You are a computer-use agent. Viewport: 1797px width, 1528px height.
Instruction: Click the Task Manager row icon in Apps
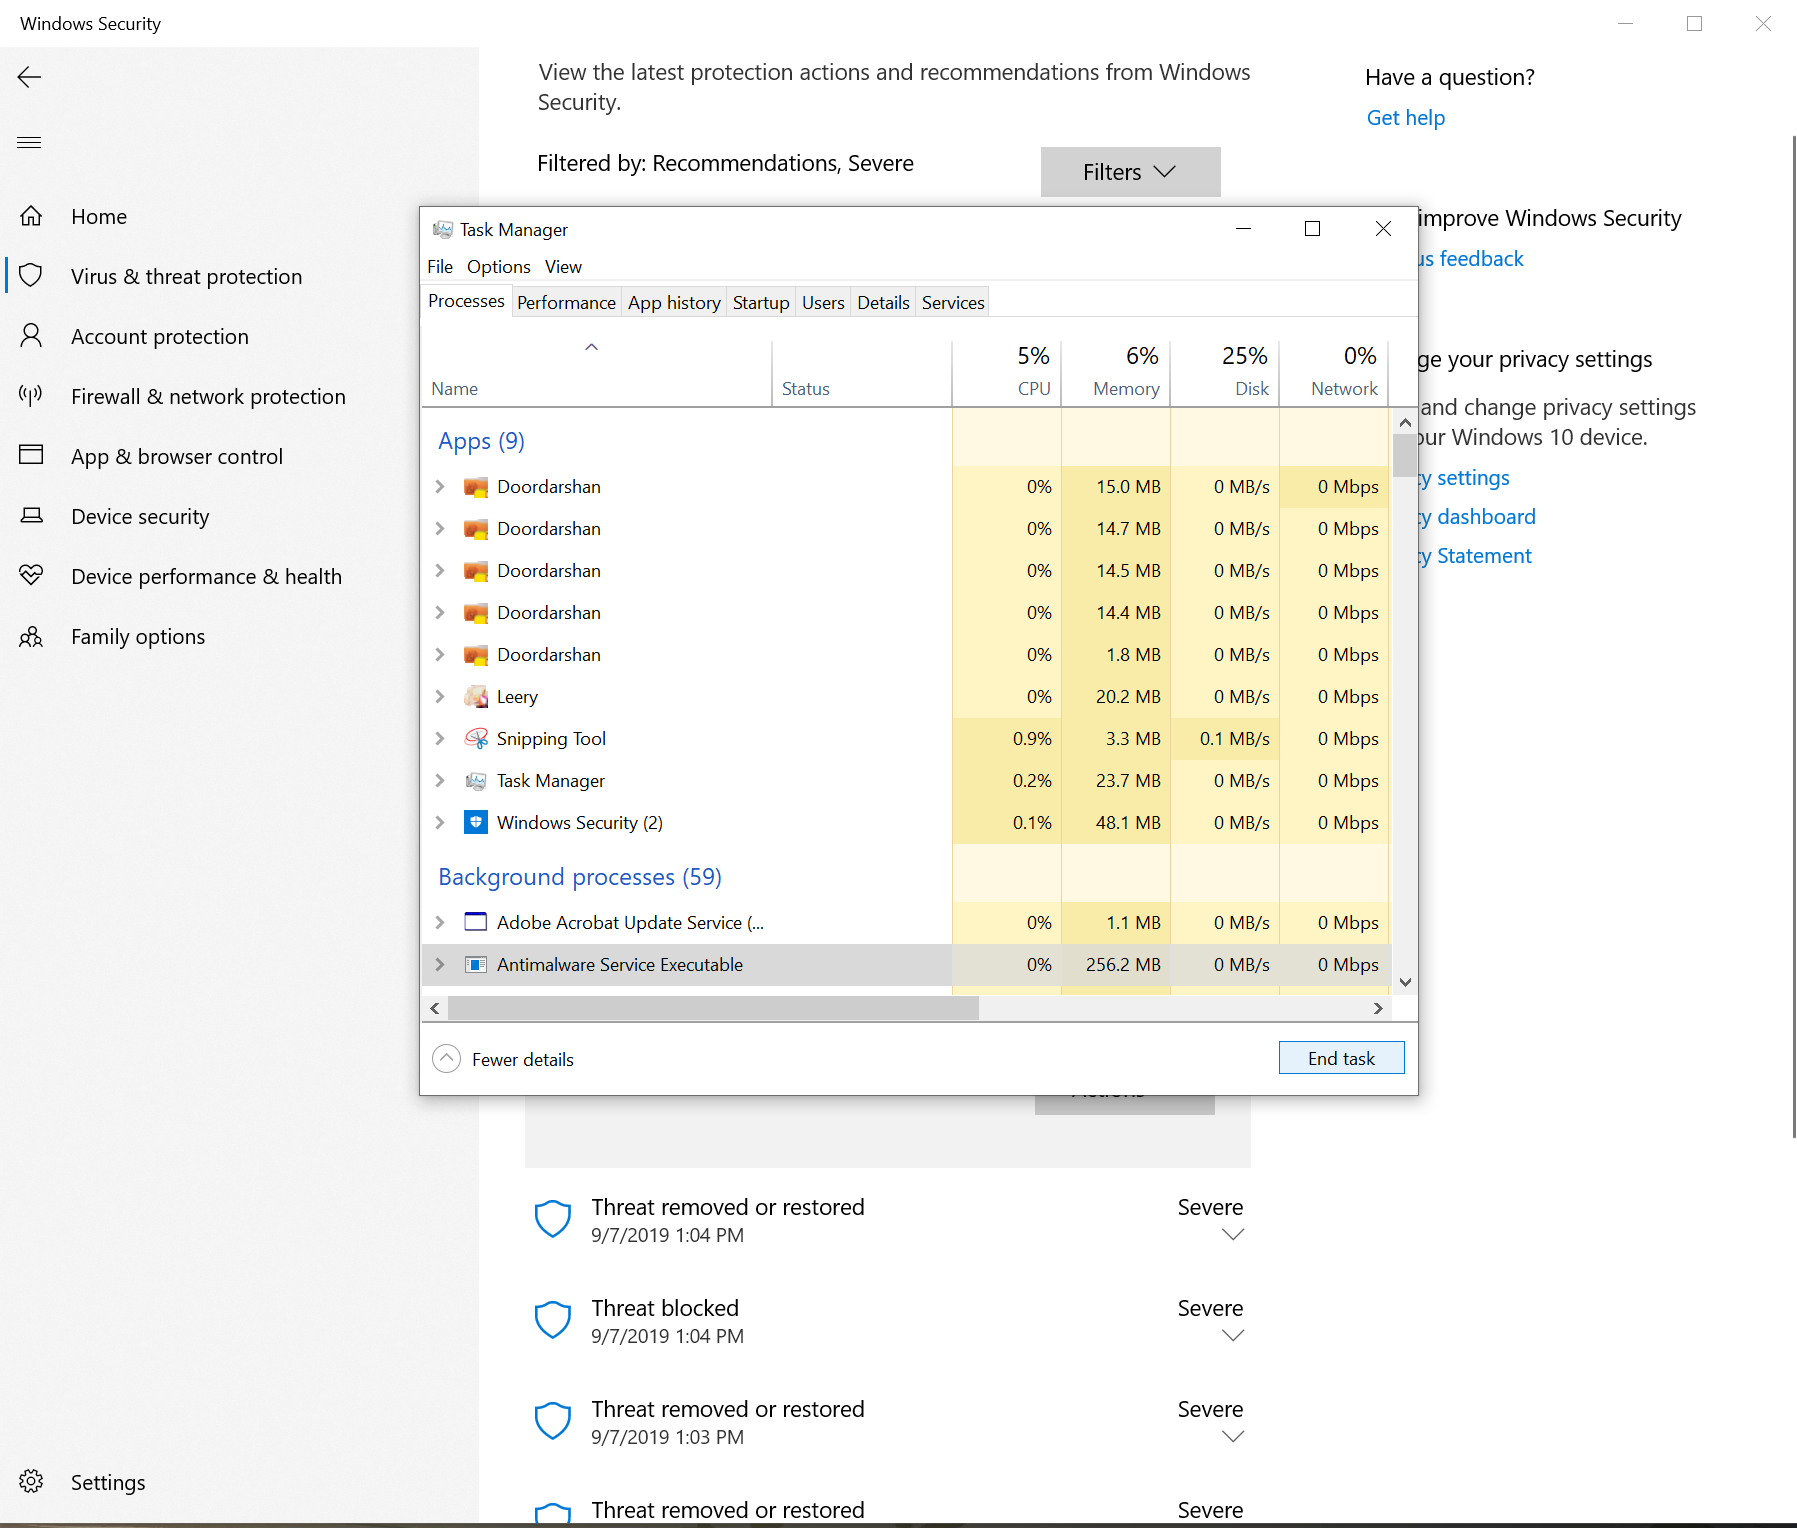click(476, 780)
